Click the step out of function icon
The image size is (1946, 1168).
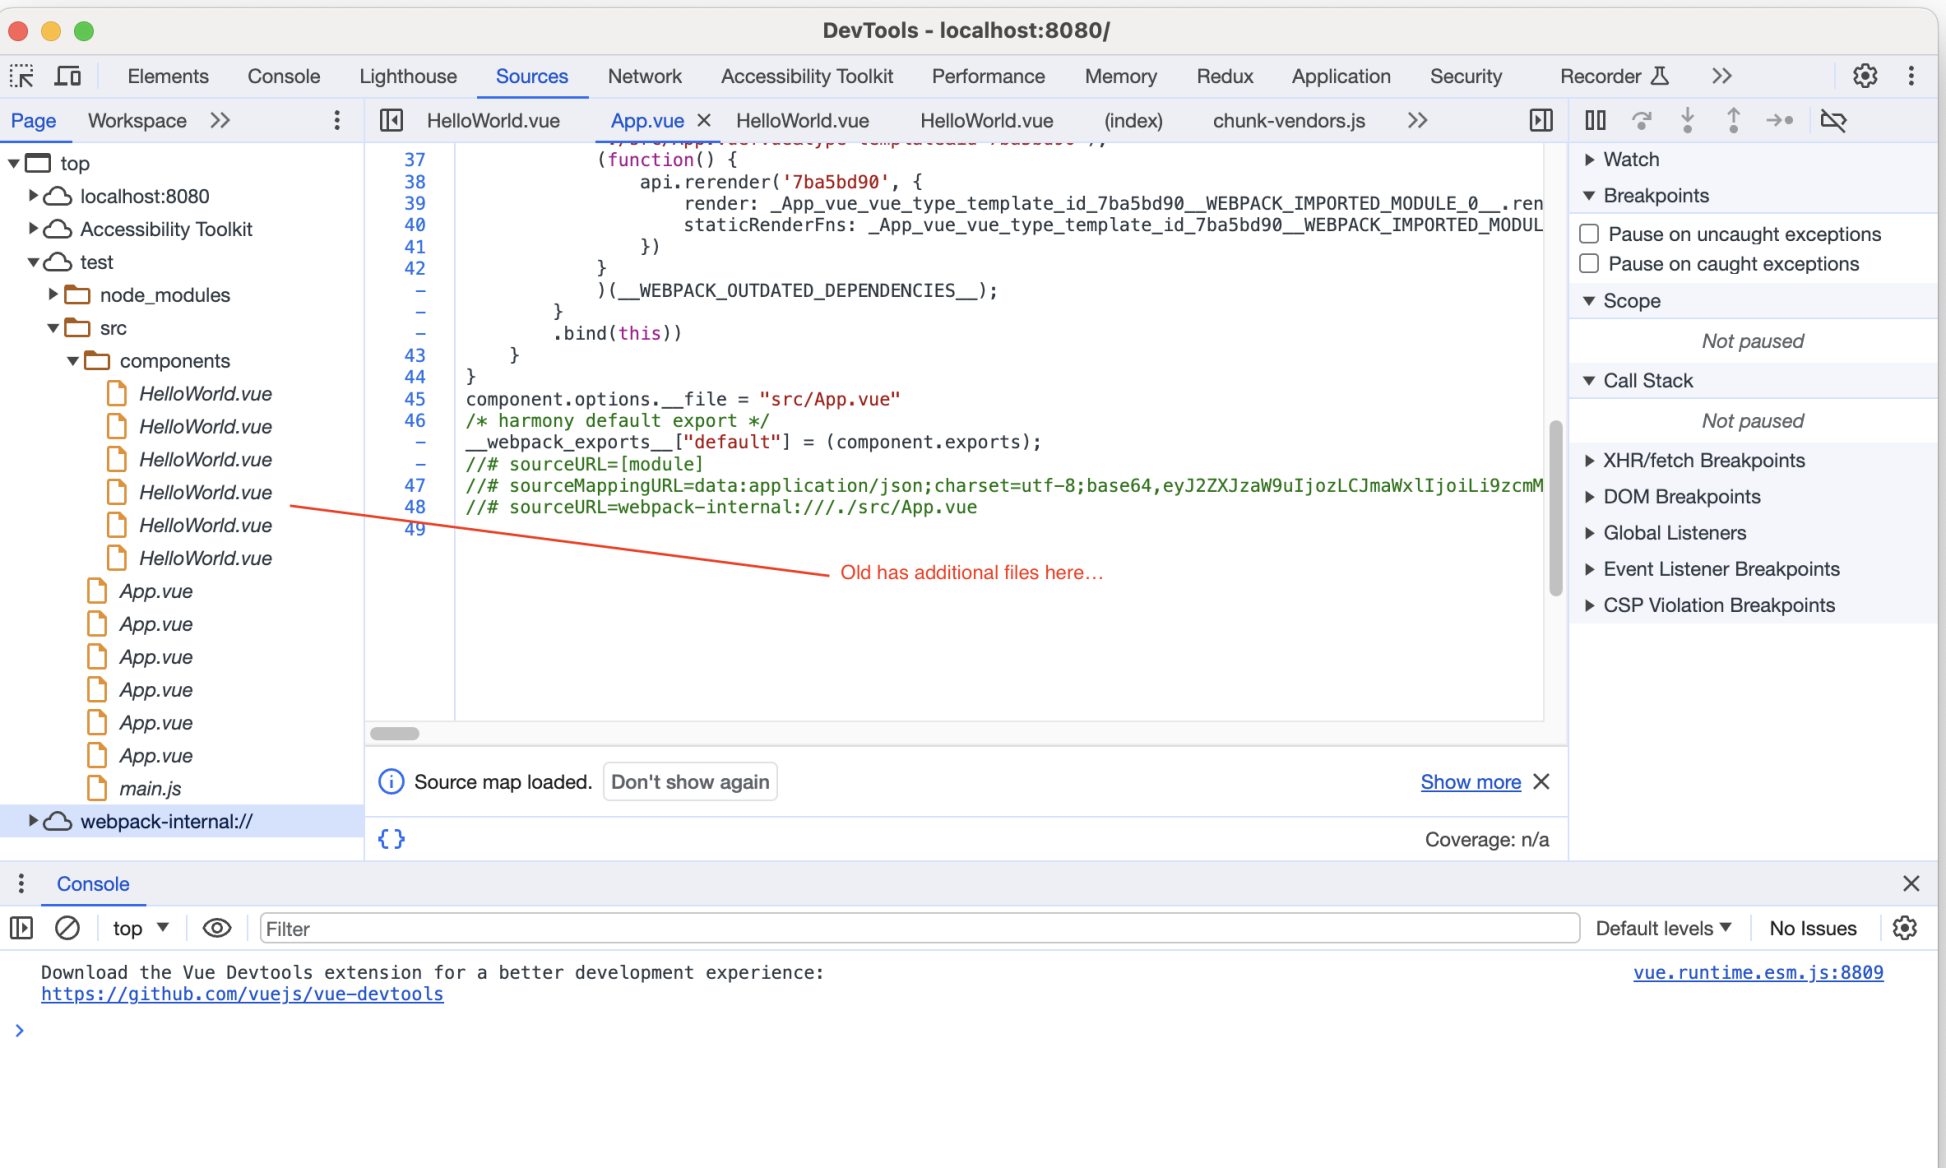1733,120
